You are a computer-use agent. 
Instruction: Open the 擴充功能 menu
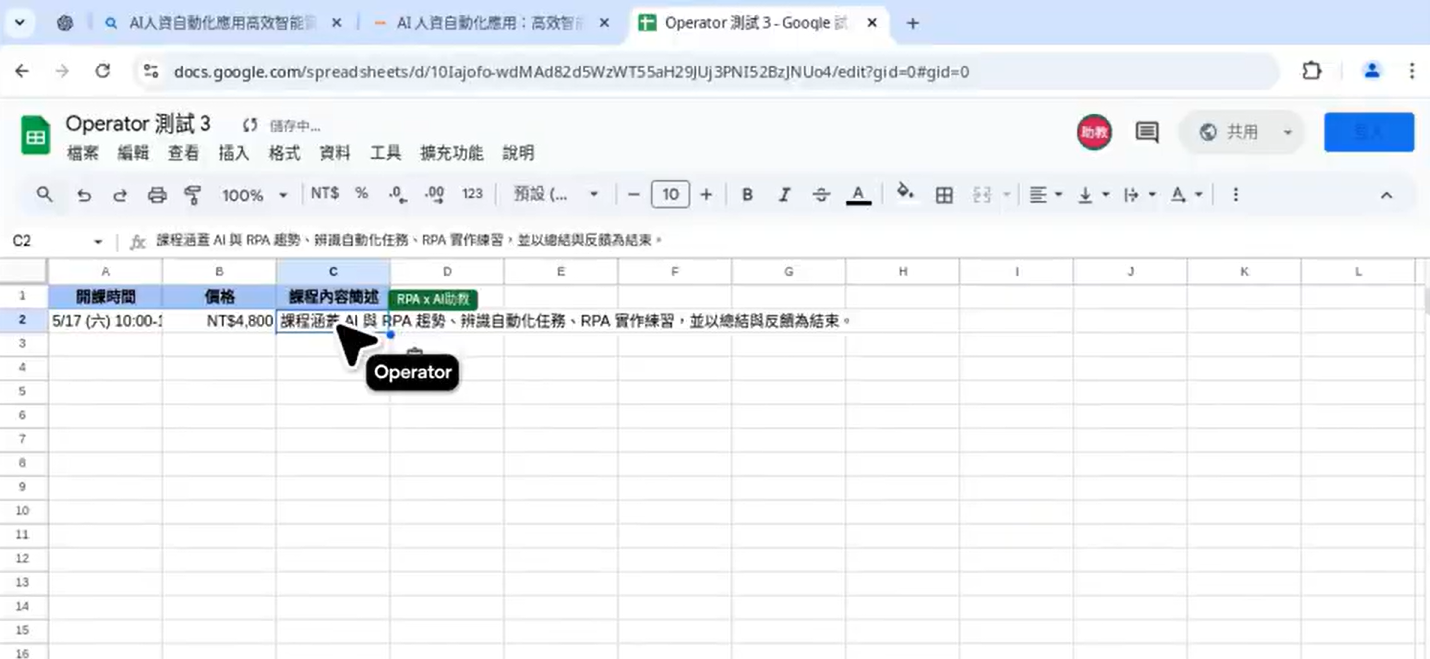point(452,153)
